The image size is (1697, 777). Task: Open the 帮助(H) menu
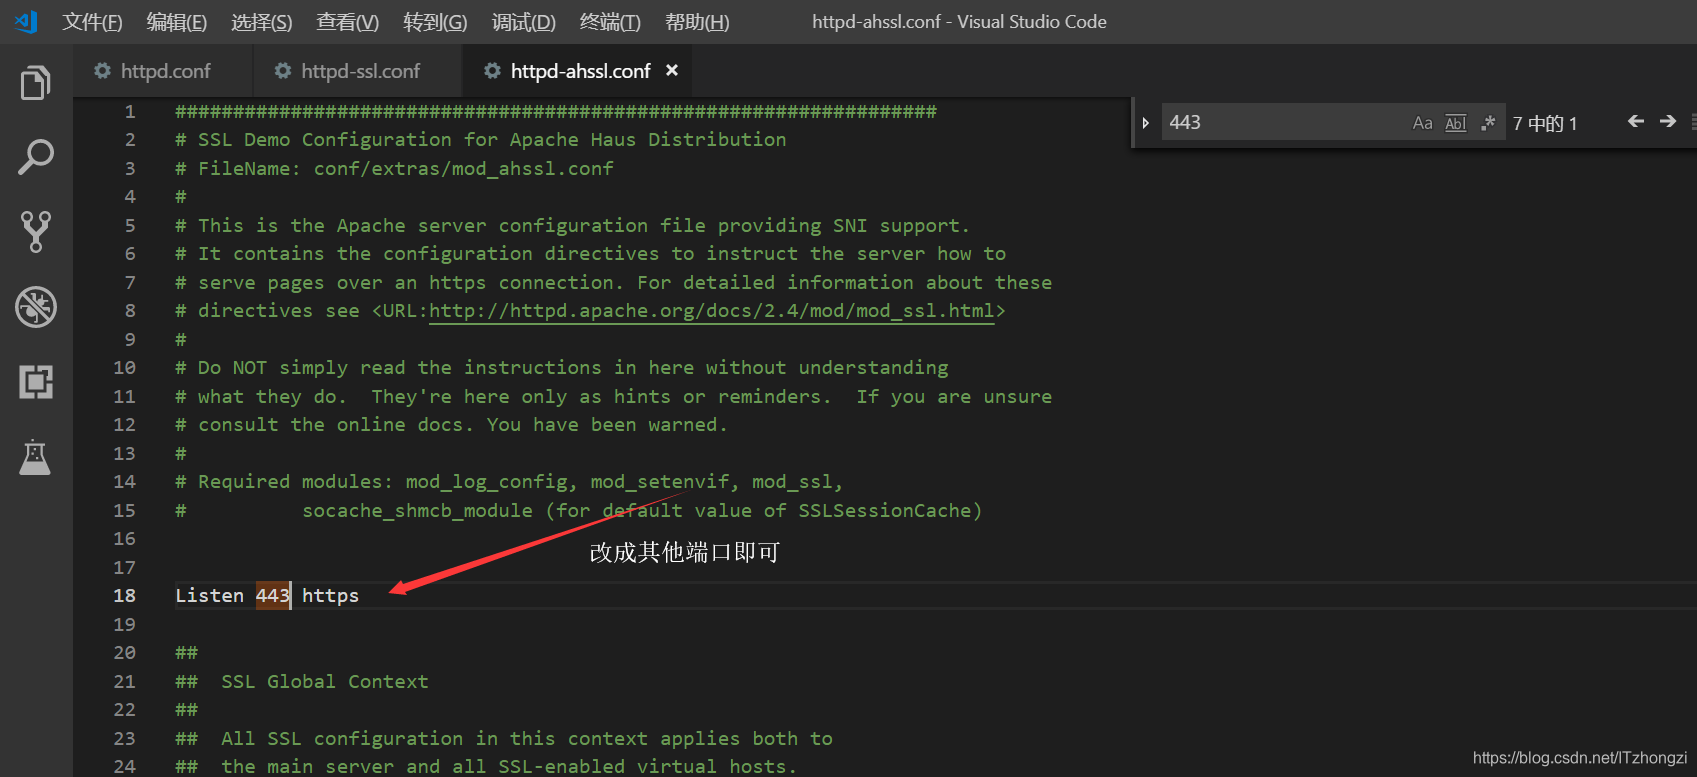click(697, 22)
